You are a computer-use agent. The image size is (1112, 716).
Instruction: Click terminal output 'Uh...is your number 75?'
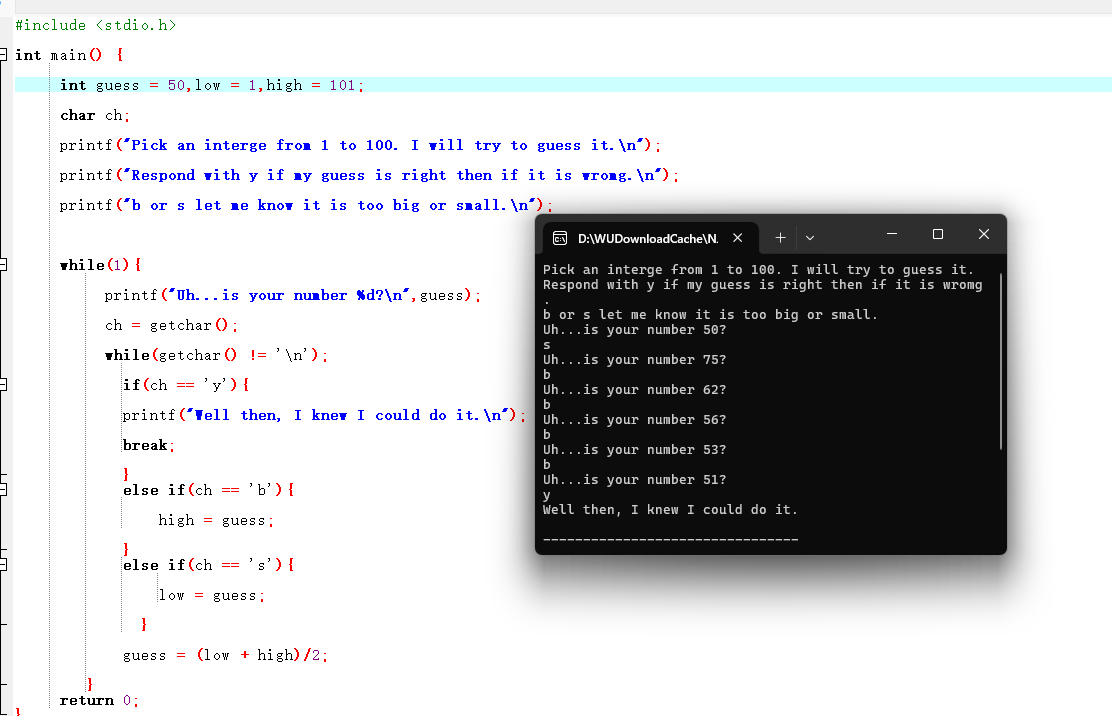click(635, 359)
